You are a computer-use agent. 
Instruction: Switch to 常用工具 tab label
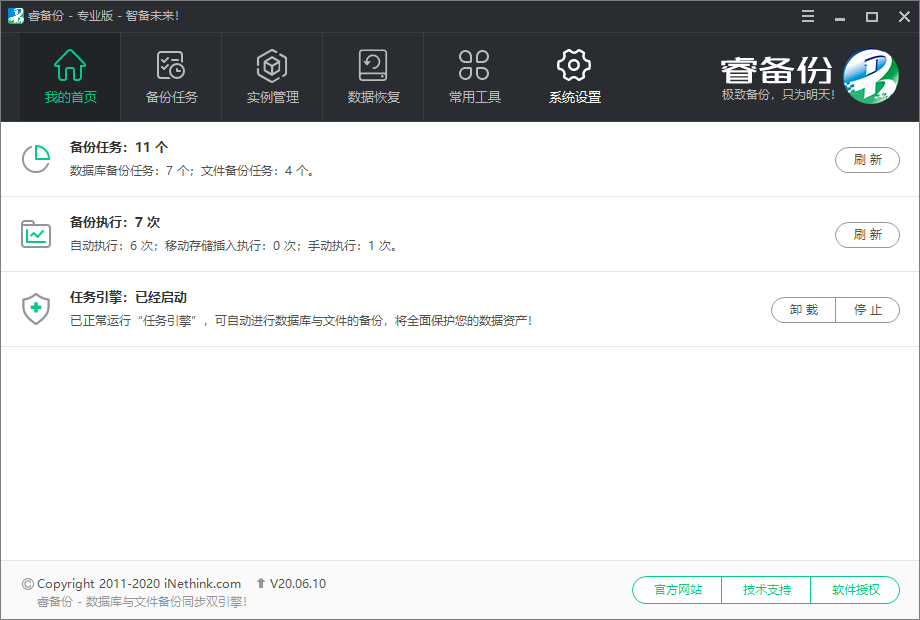tap(474, 97)
